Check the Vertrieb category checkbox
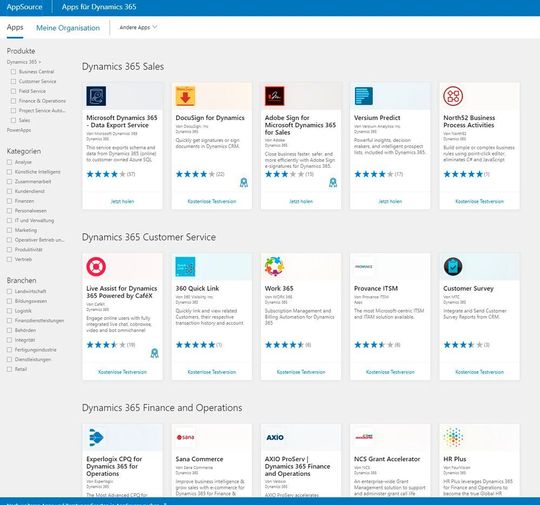The height and width of the screenshot is (505, 540). (x=9, y=259)
